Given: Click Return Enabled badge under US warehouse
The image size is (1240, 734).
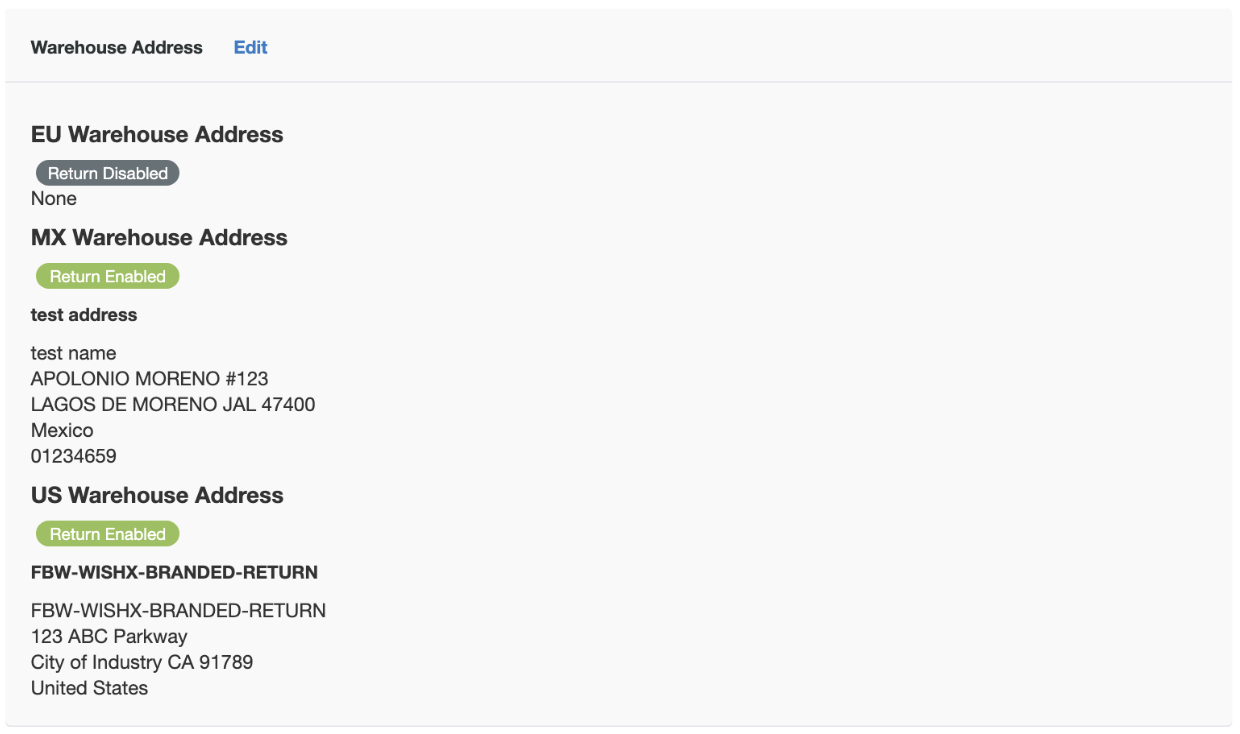Looking at the screenshot, I should pyautogui.click(x=108, y=534).
